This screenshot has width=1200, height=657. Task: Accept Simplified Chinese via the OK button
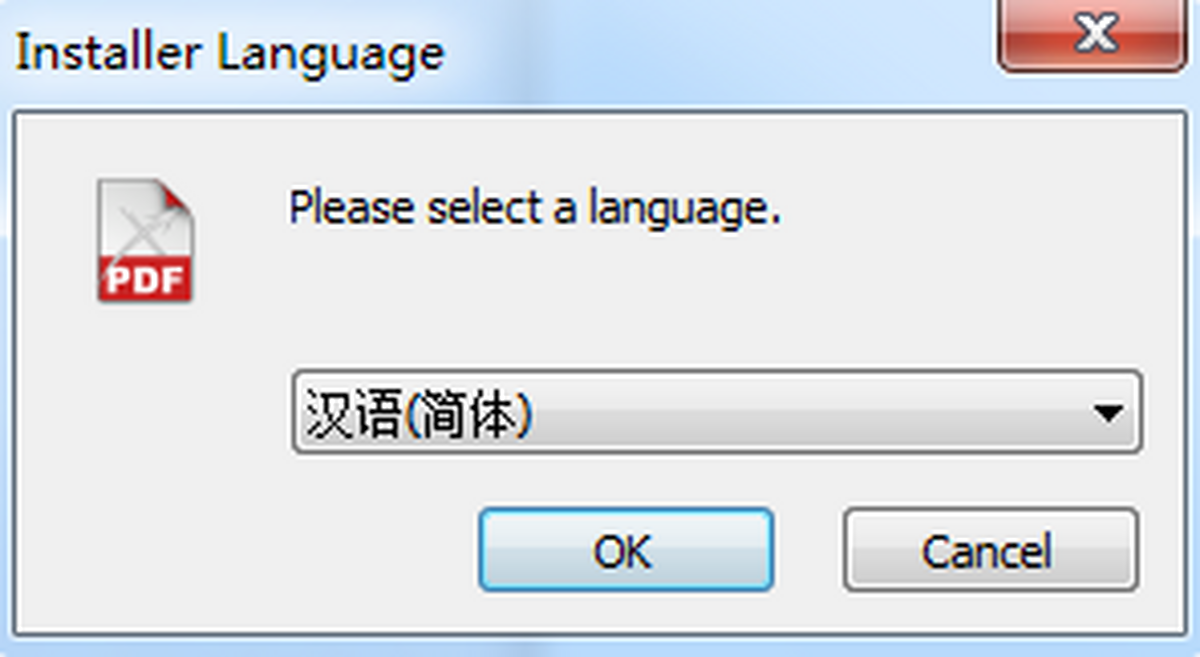pos(626,550)
